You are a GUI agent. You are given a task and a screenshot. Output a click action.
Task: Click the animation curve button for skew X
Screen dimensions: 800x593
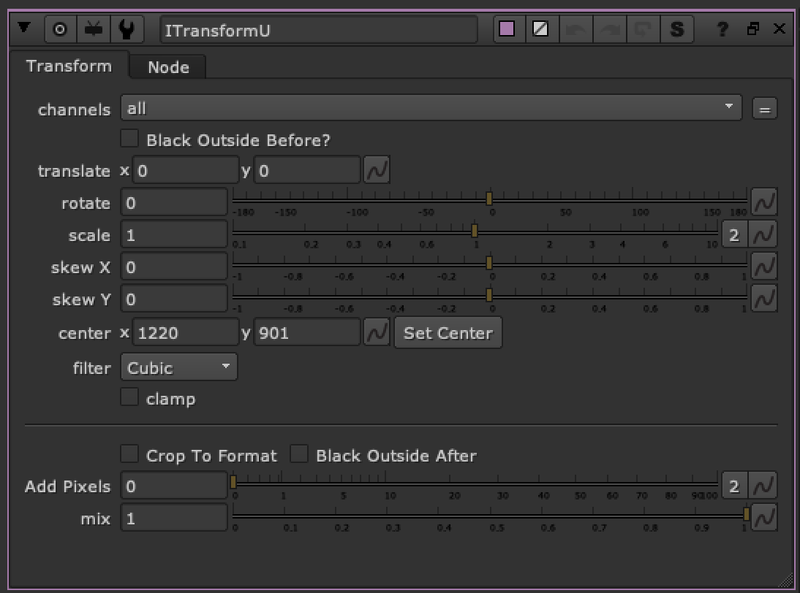764,267
